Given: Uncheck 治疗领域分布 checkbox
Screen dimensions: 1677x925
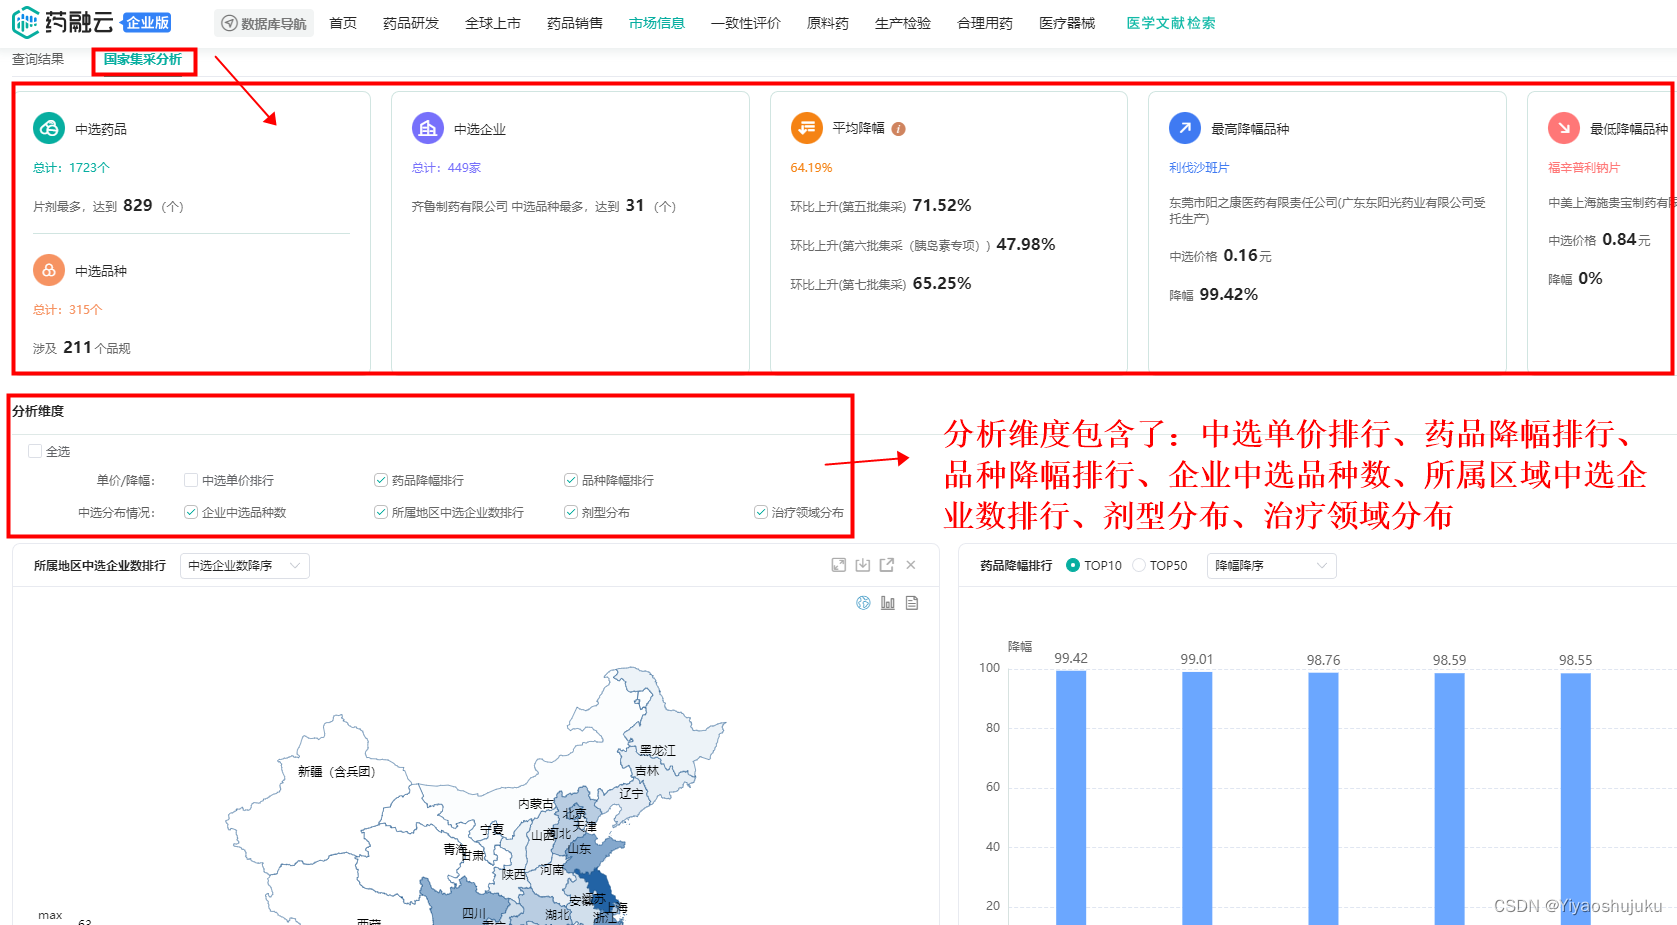Looking at the screenshot, I should pos(761,512).
